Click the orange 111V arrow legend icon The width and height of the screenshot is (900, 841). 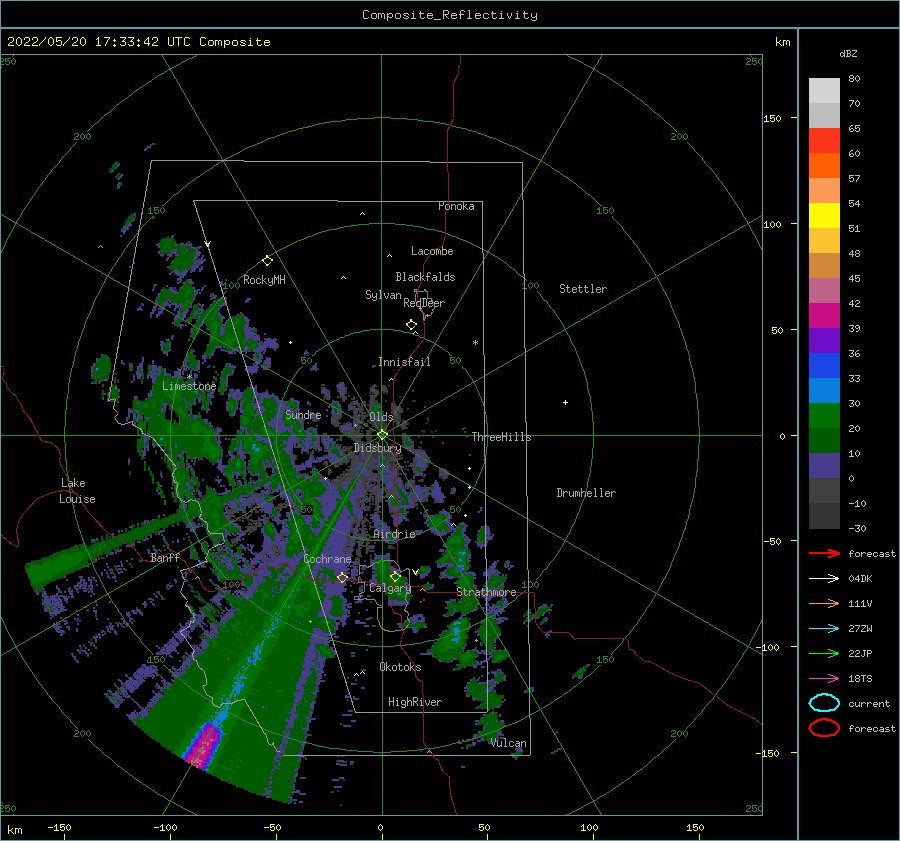click(824, 603)
